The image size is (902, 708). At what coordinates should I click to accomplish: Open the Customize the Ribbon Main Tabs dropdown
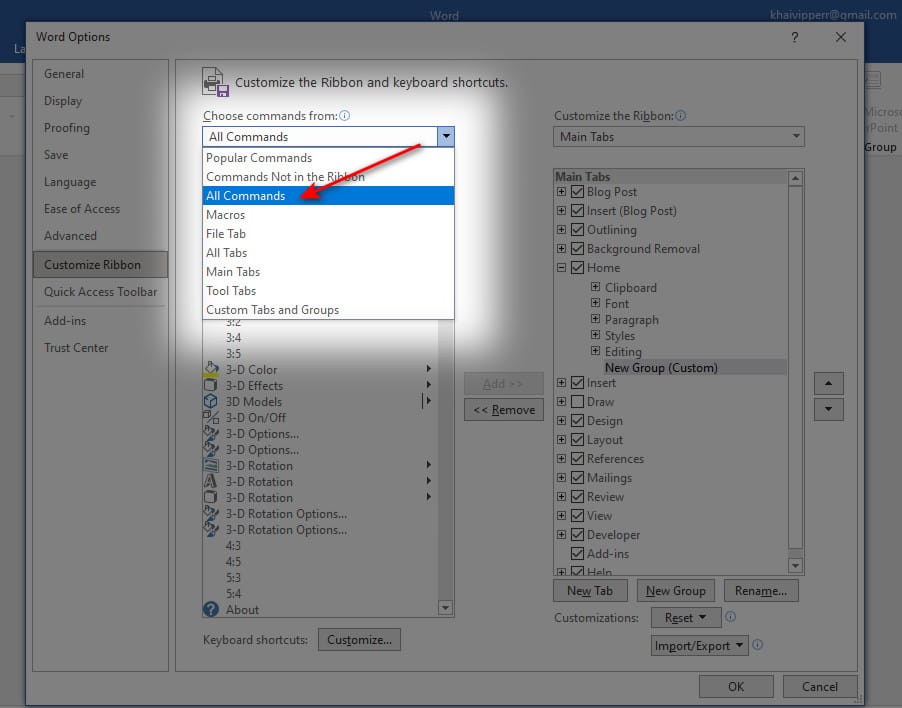click(x=679, y=137)
